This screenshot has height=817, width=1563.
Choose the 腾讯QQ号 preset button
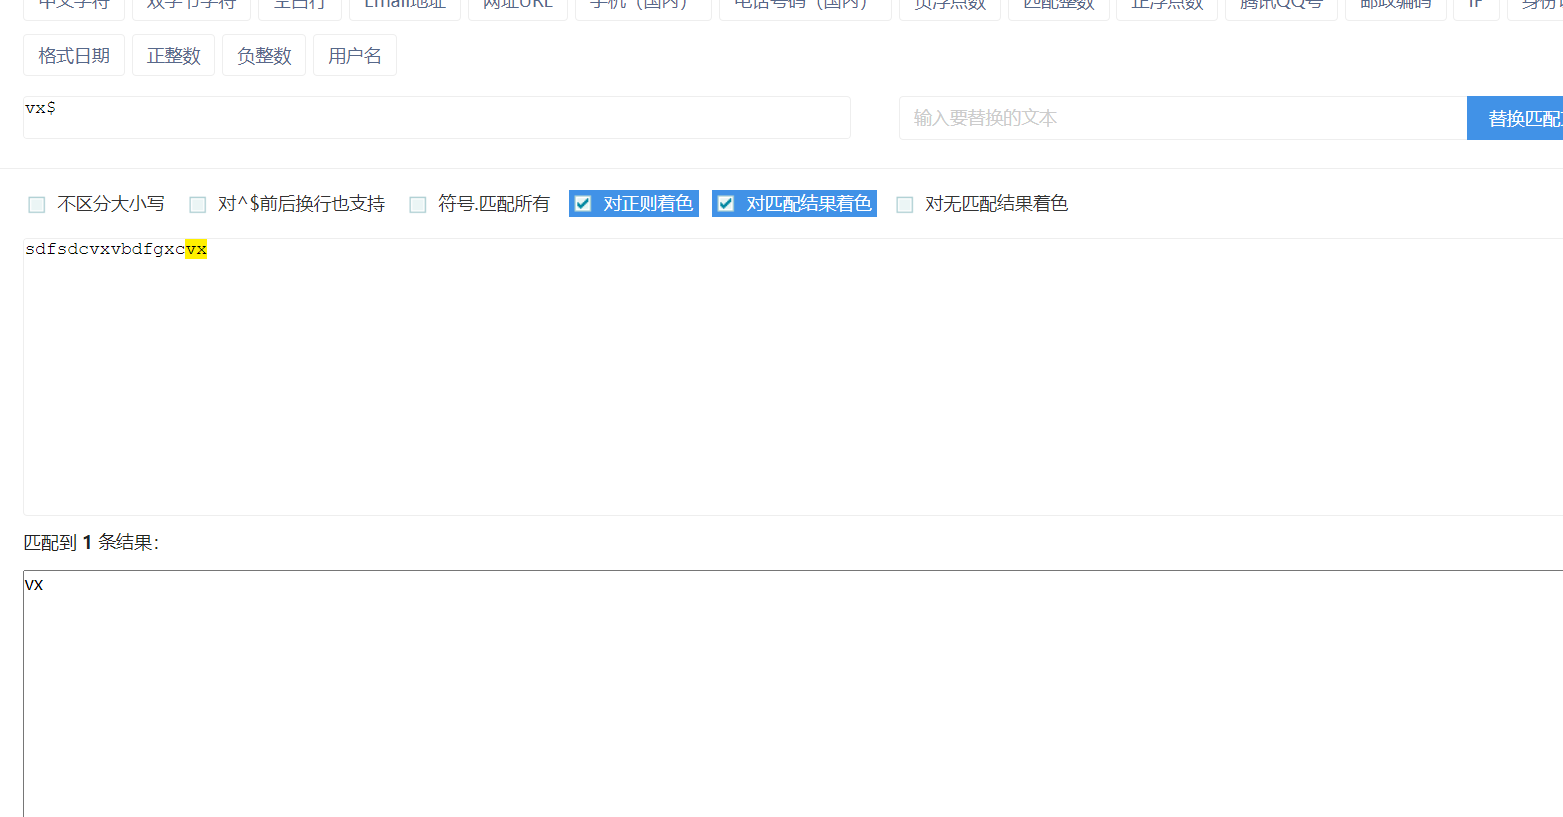coord(1281,8)
